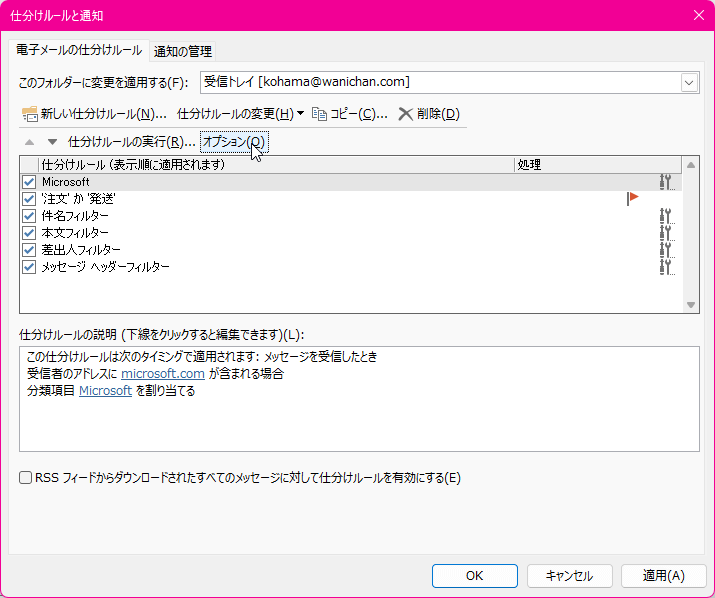Move rule down with down arrow

52,142
